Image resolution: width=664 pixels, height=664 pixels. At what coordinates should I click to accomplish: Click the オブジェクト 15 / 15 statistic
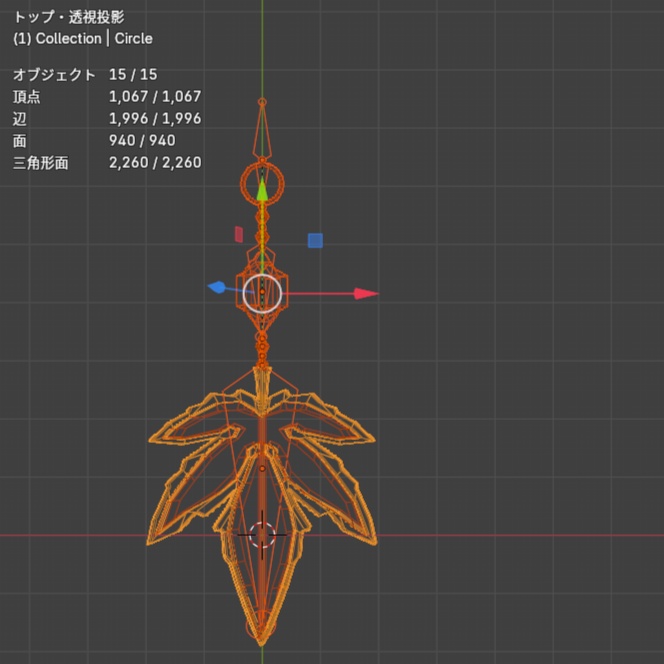[x=85, y=75]
